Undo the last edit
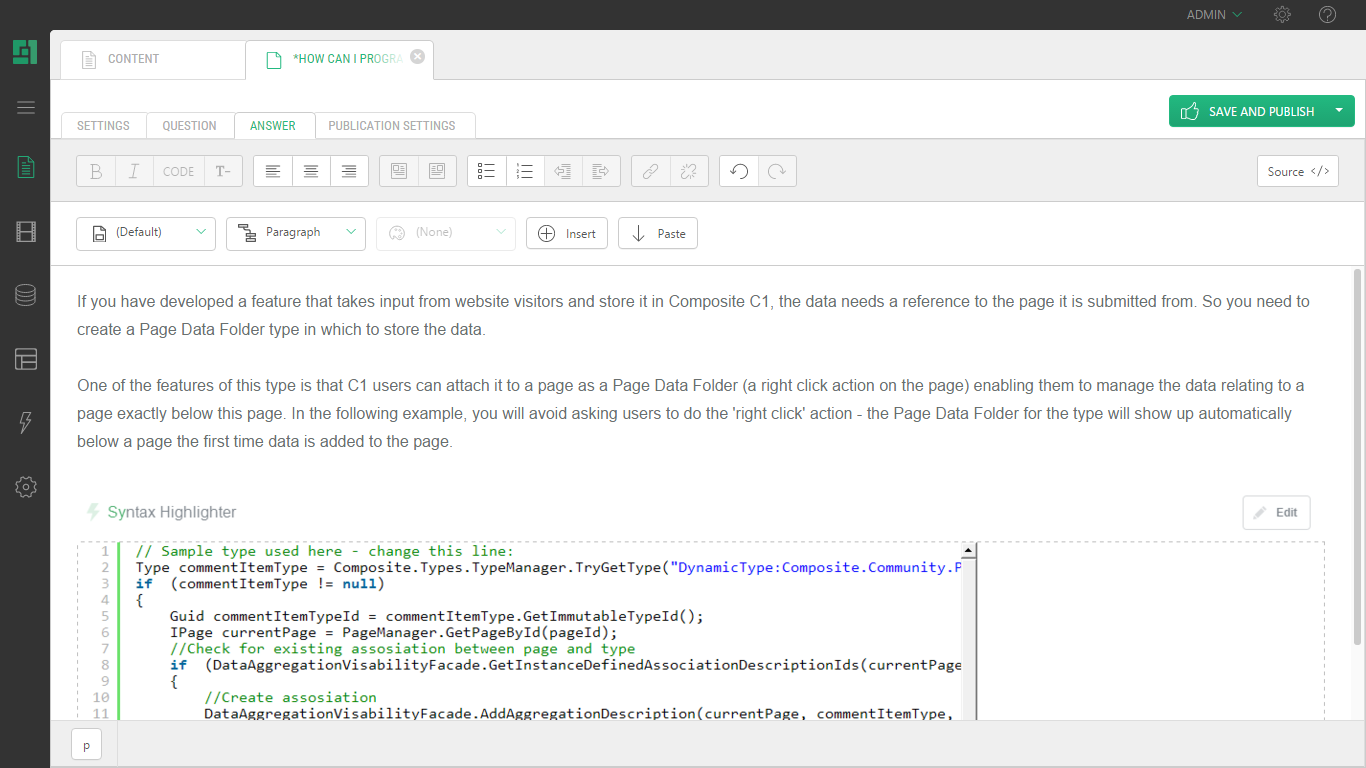 [739, 171]
